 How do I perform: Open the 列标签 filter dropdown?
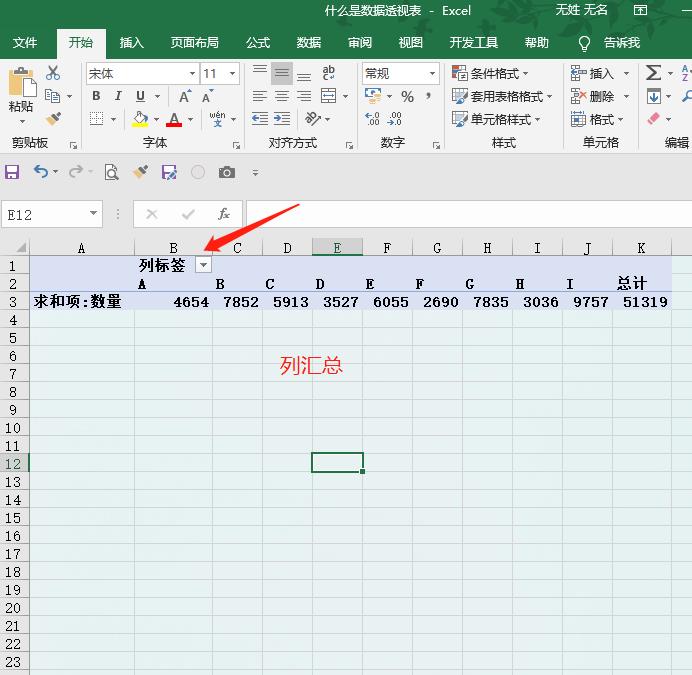203,265
